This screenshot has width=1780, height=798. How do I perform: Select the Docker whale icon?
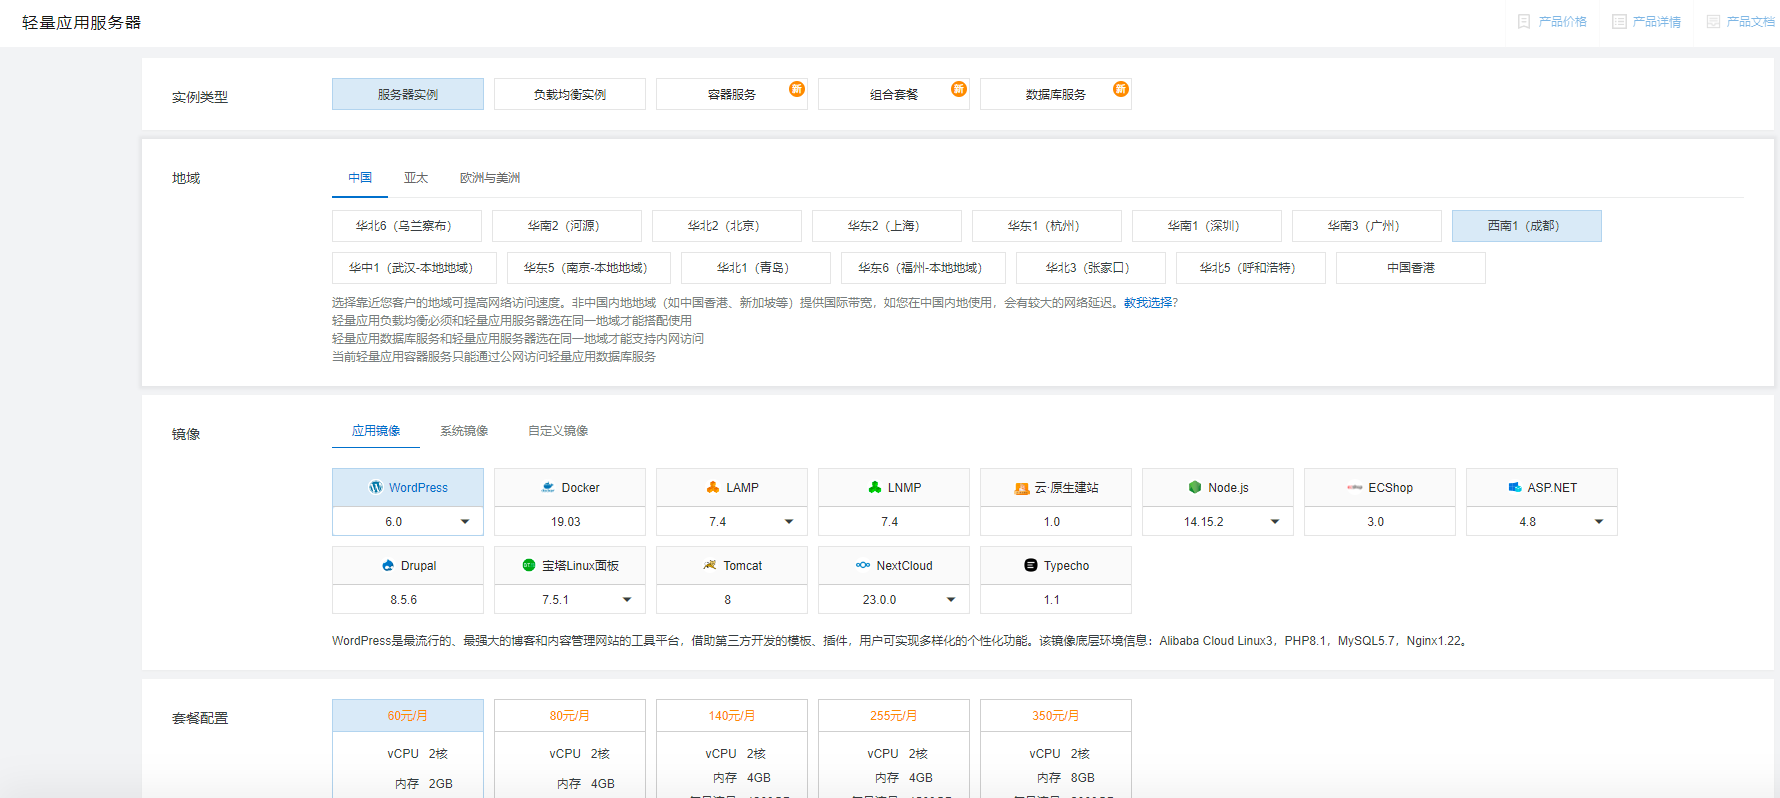coord(548,487)
